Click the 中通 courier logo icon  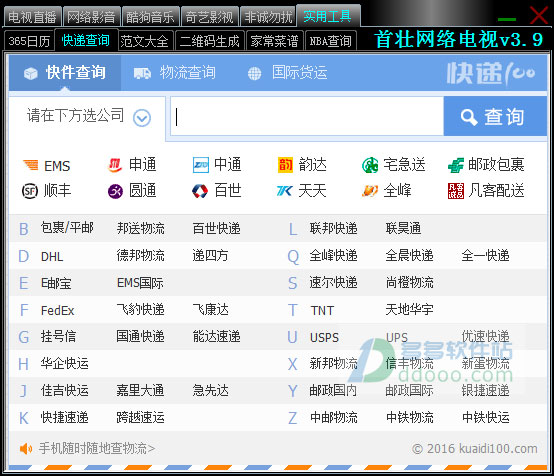click(201, 165)
